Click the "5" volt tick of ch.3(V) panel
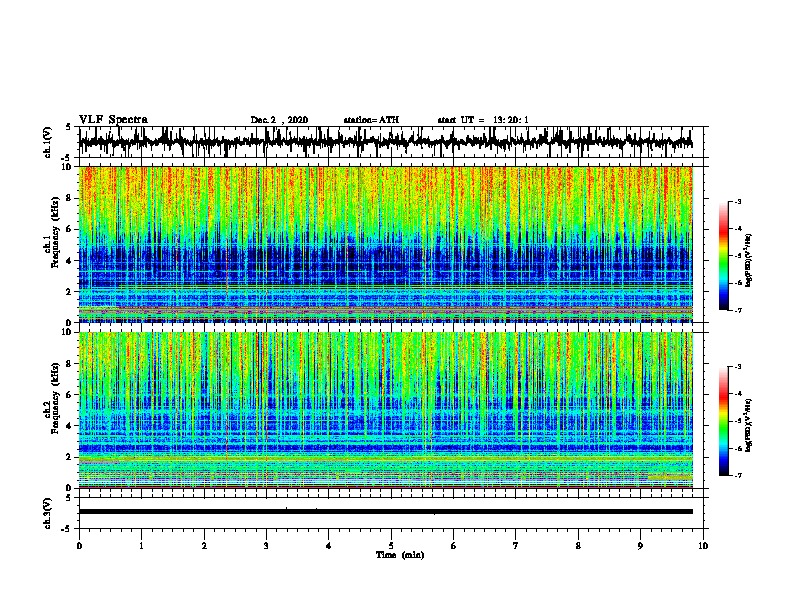The width and height of the screenshot is (792, 612). [69, 498]
